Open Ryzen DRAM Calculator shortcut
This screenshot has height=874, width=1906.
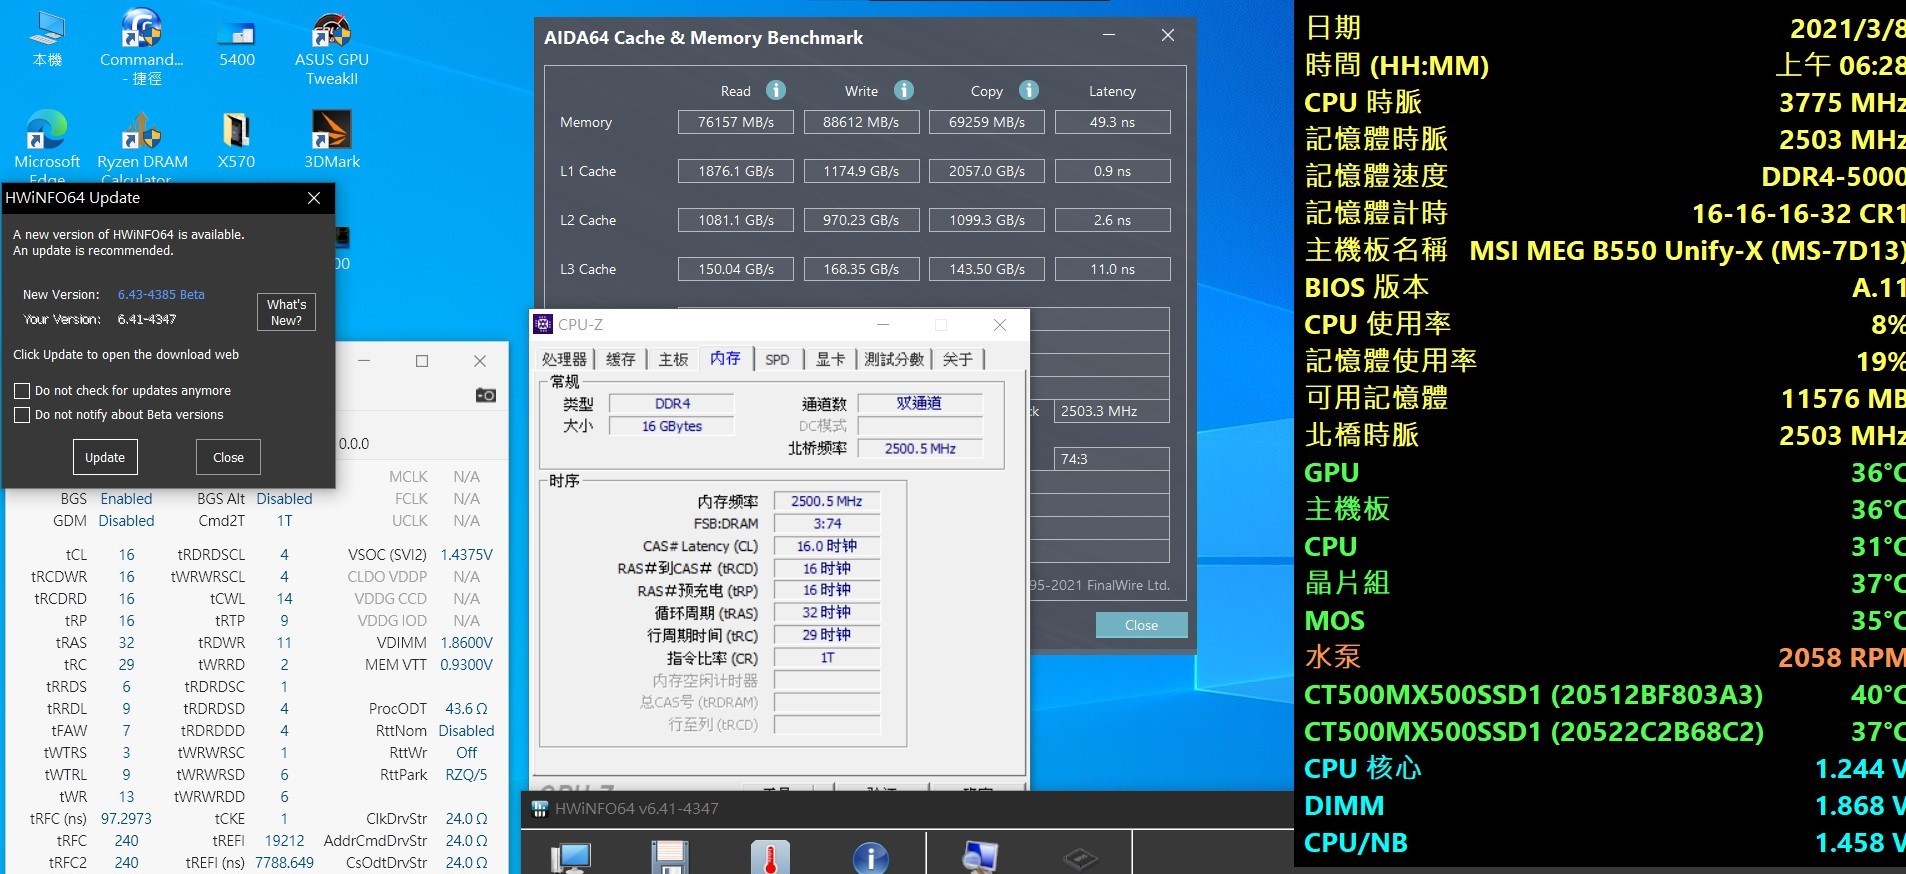coord(142,146)
